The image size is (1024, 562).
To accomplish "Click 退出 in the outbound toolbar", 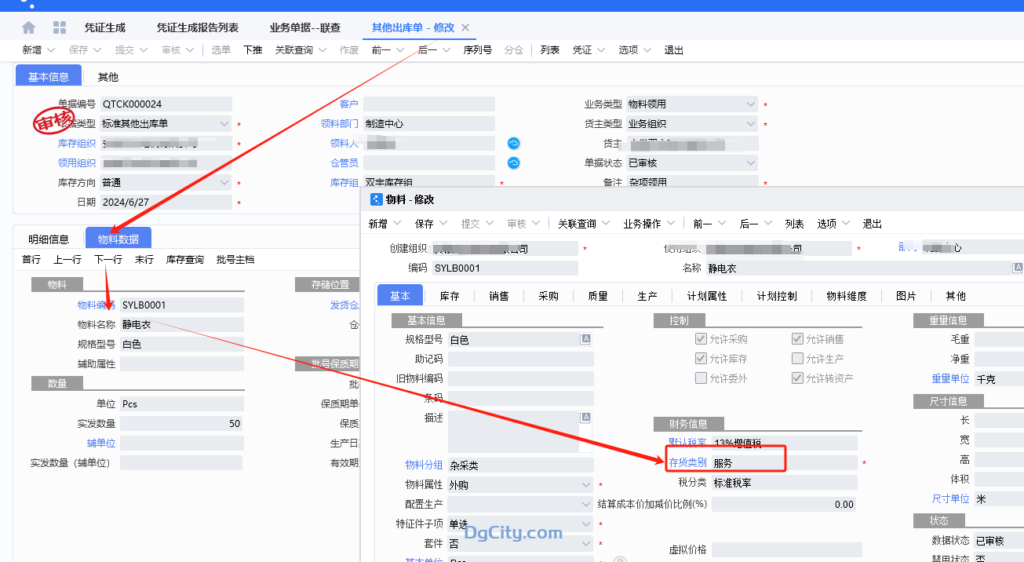I will tap(673, 50).
